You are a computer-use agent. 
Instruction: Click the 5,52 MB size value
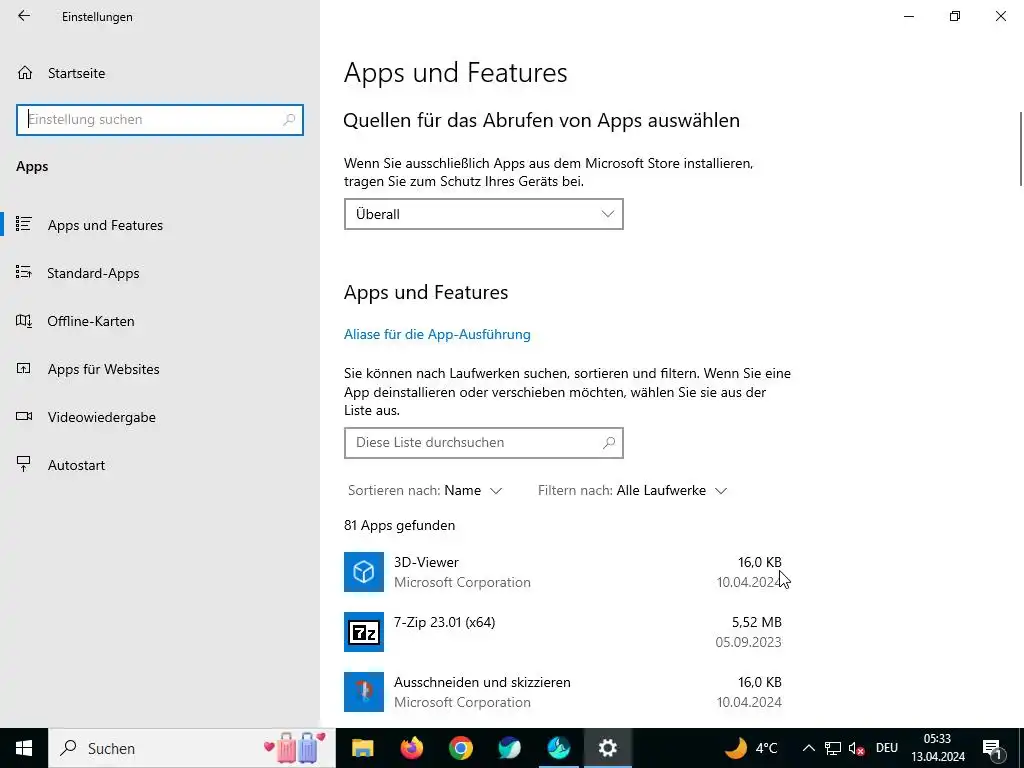point(756,622)
